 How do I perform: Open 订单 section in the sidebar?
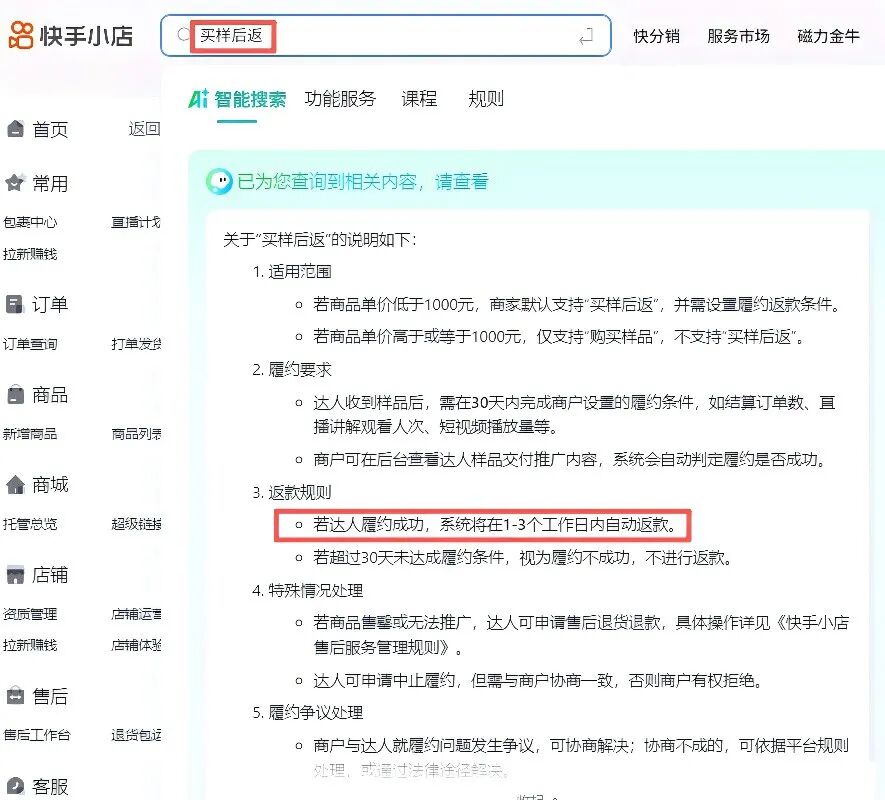[50, 305]
